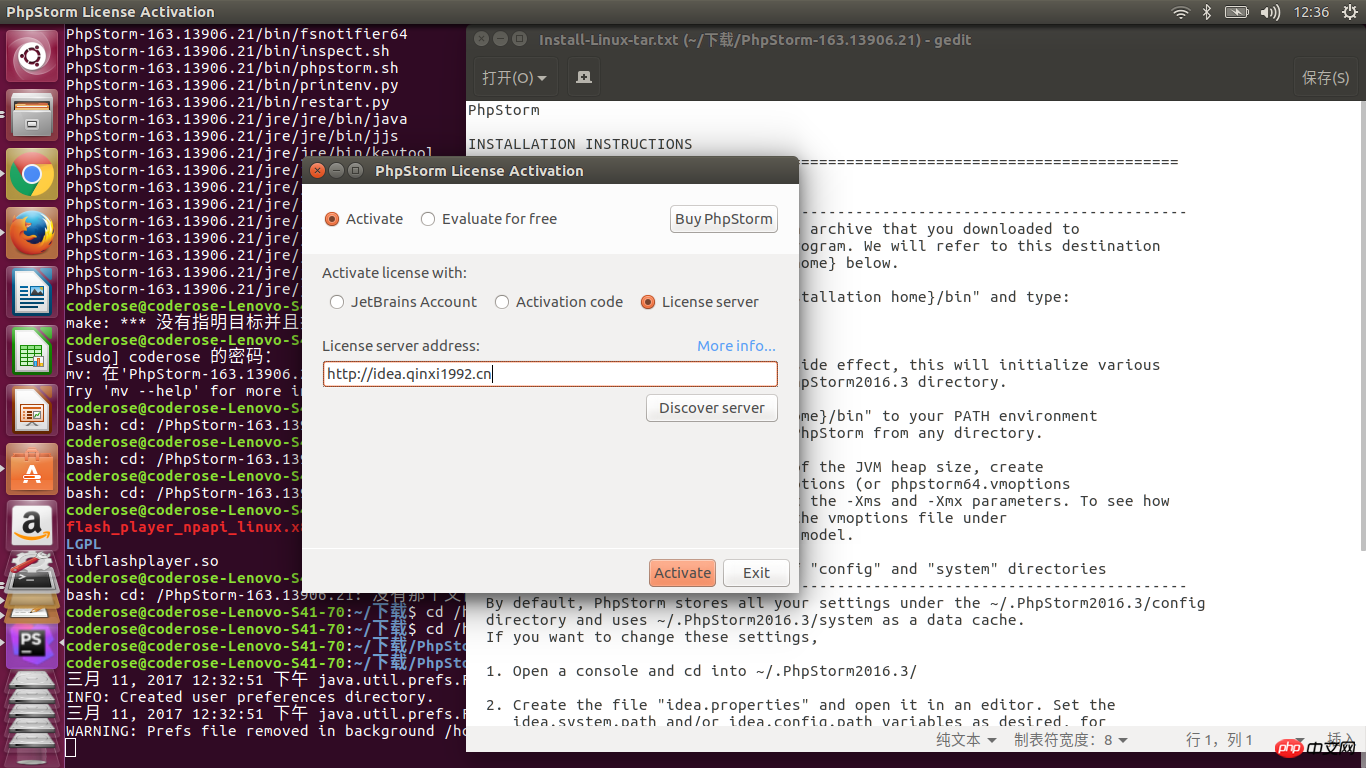Click the Discover server button

(712, 408)
